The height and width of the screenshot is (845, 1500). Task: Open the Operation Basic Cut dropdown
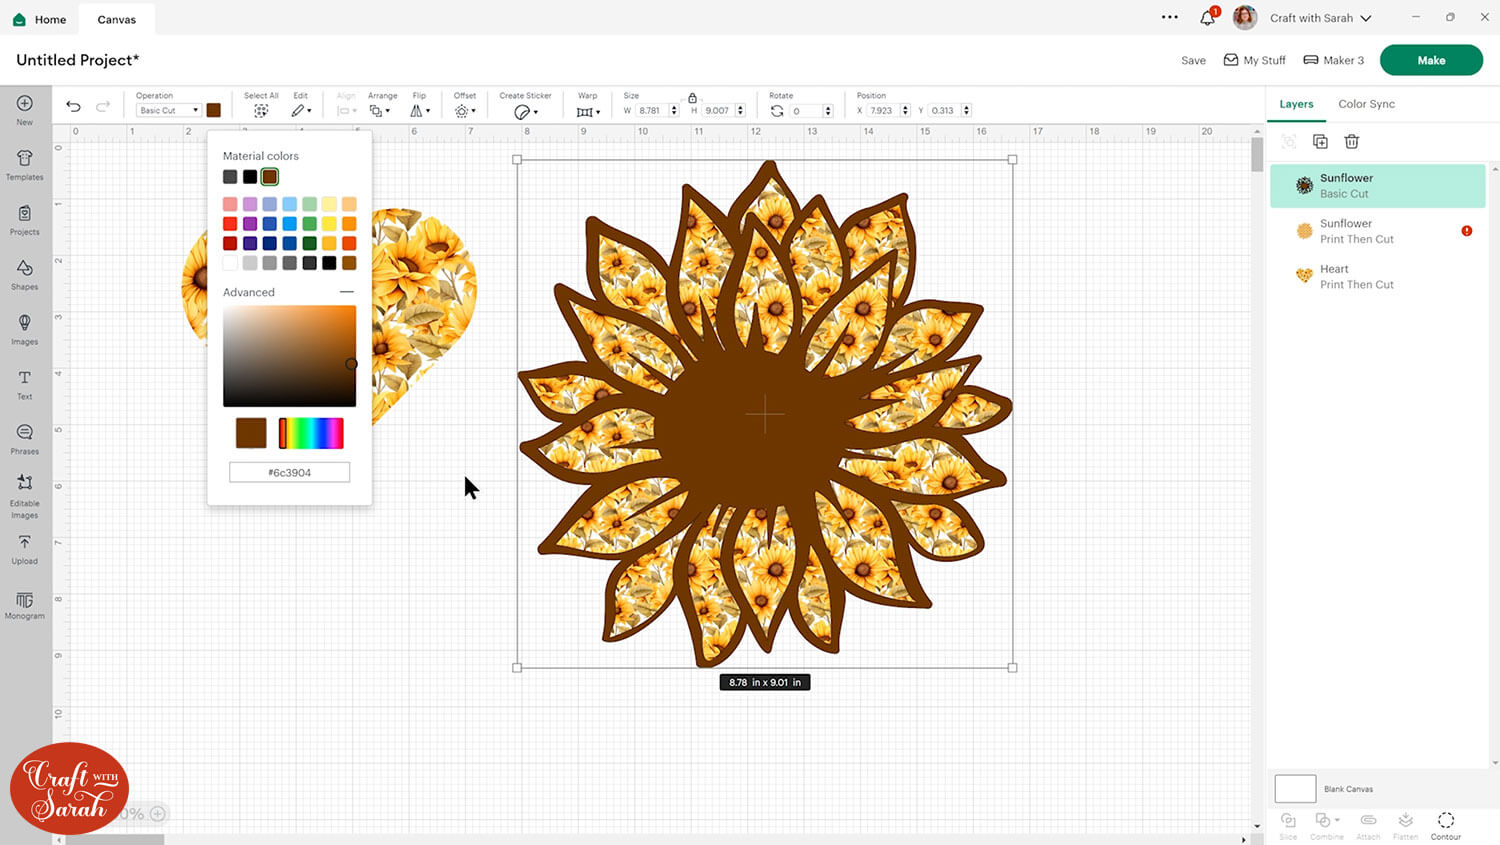tap(168, 111)
